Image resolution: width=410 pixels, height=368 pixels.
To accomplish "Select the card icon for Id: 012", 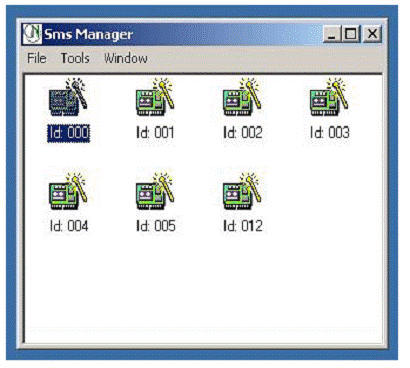I will click(x=242, y=191).
